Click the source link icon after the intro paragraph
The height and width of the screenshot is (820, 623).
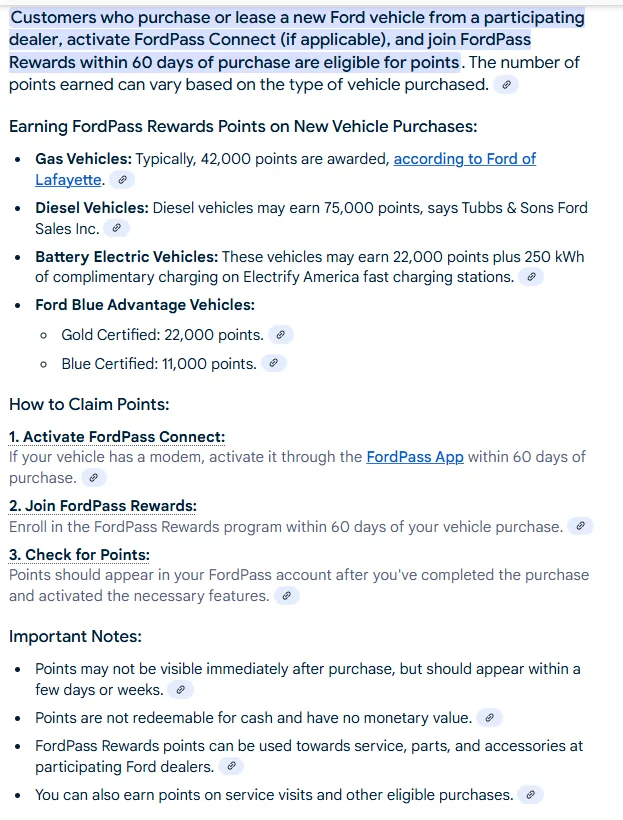click(506, 85)
